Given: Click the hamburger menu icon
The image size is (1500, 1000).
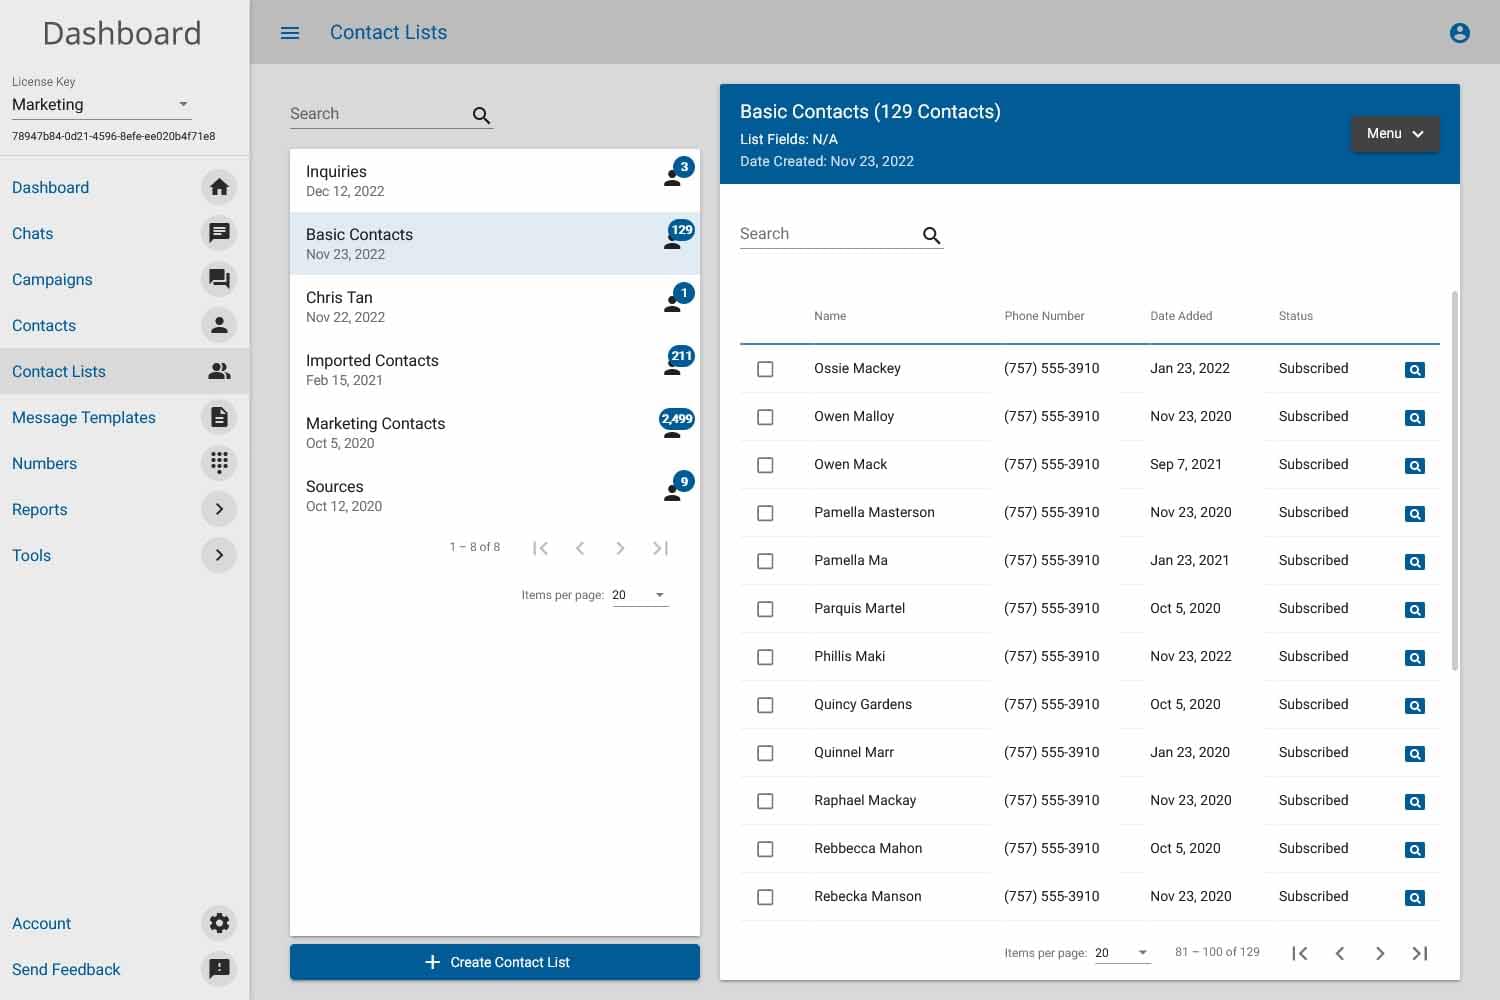Looking at the screenshot, I should pyautogui.click(x=290, y=33).
